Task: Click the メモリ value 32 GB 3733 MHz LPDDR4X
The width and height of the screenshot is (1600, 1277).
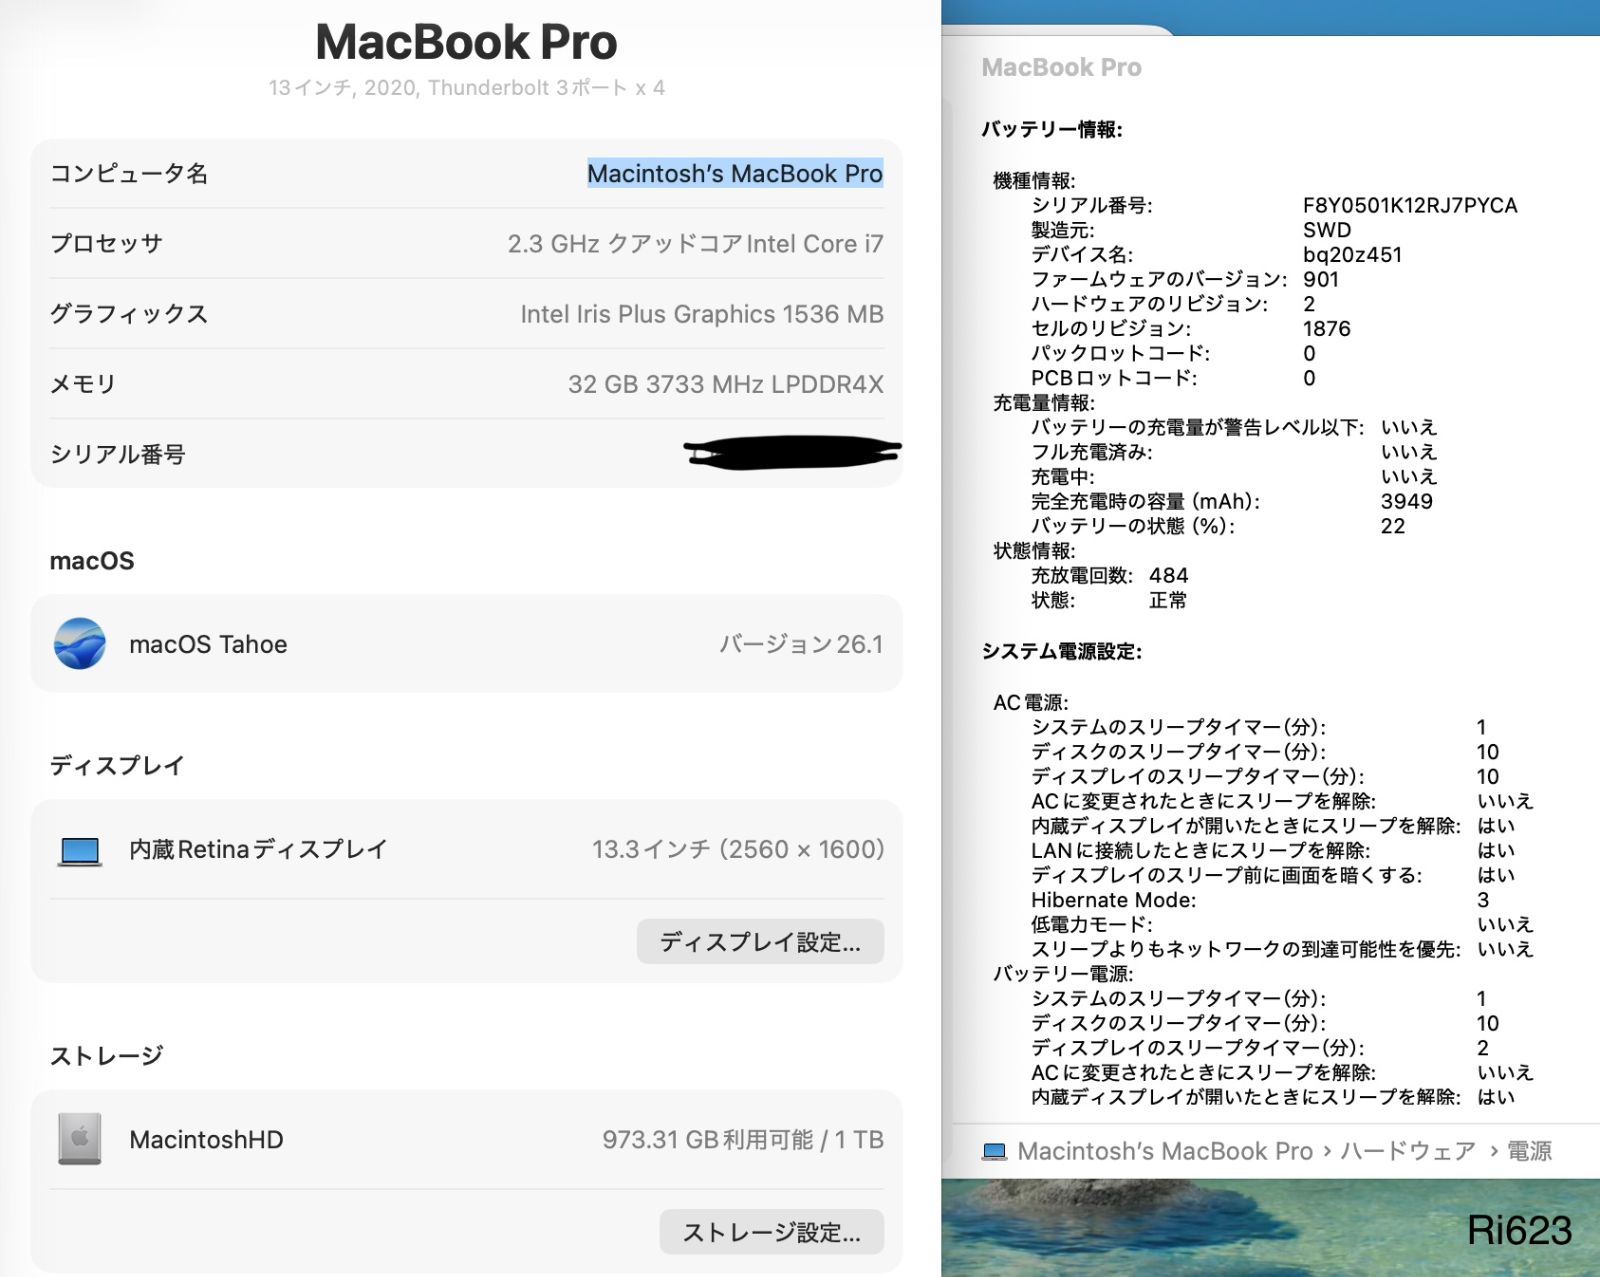Action: tap(726, 384)
